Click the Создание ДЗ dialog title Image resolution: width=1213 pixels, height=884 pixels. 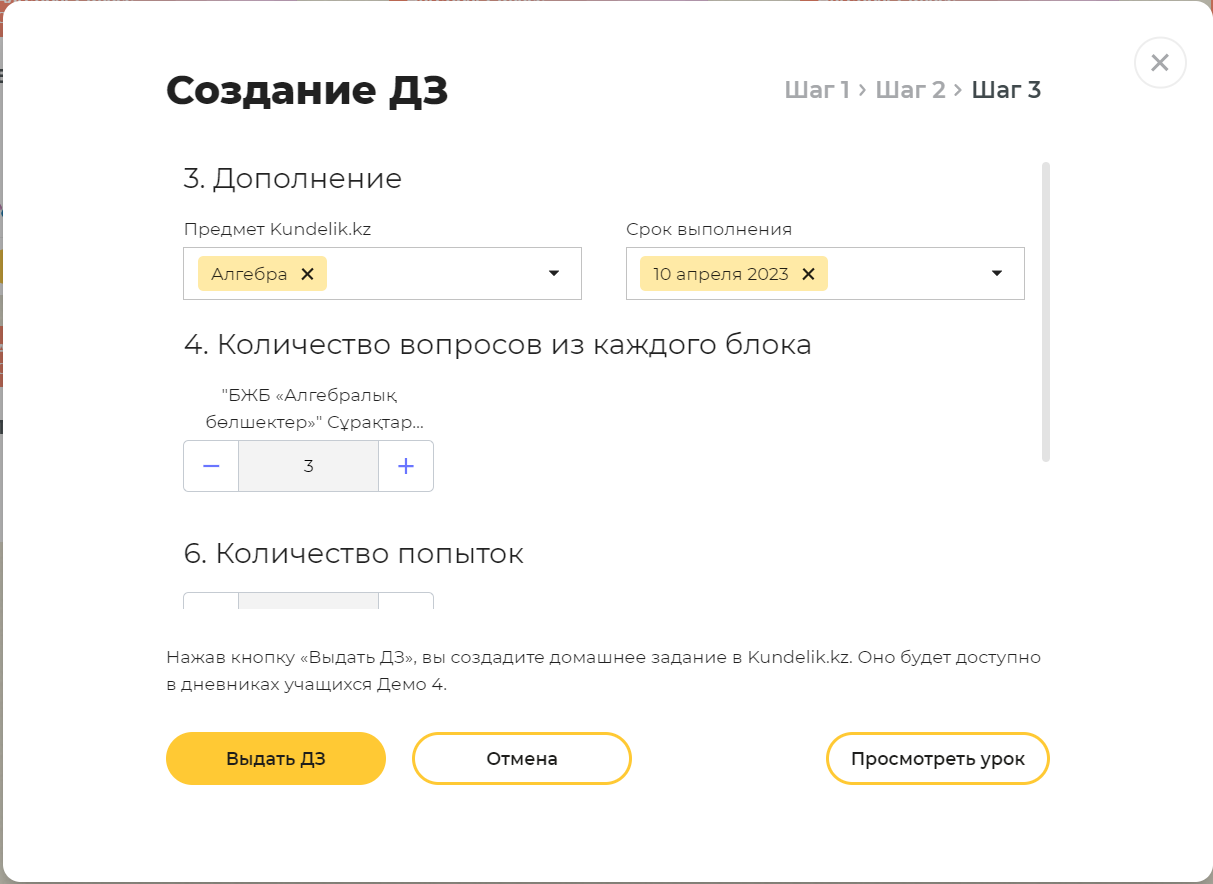(x=307, y=90)
